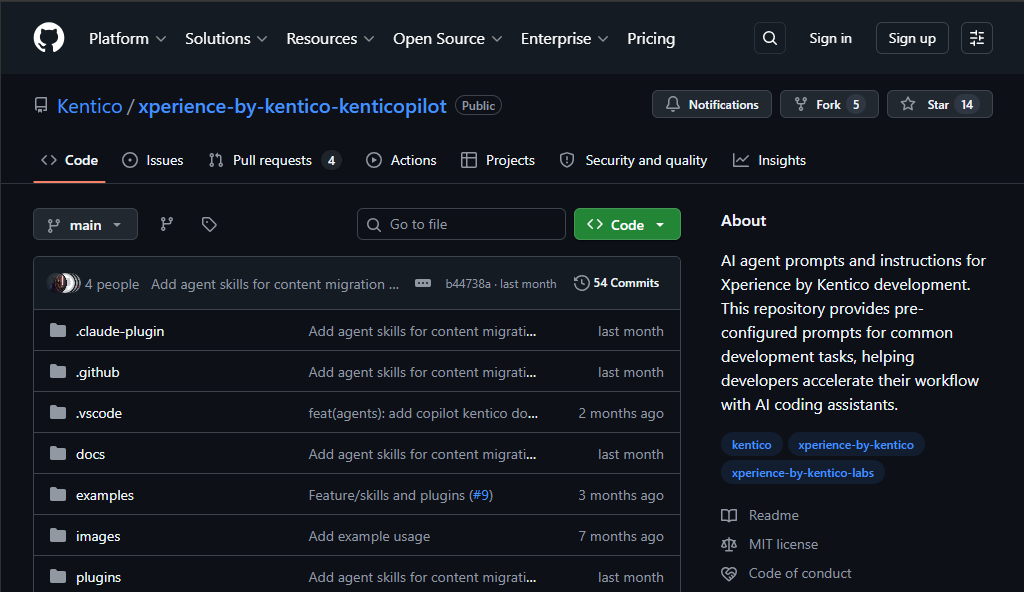Click the Readme book icon
Screen dimensions: 1024x592
pos(729,516)
